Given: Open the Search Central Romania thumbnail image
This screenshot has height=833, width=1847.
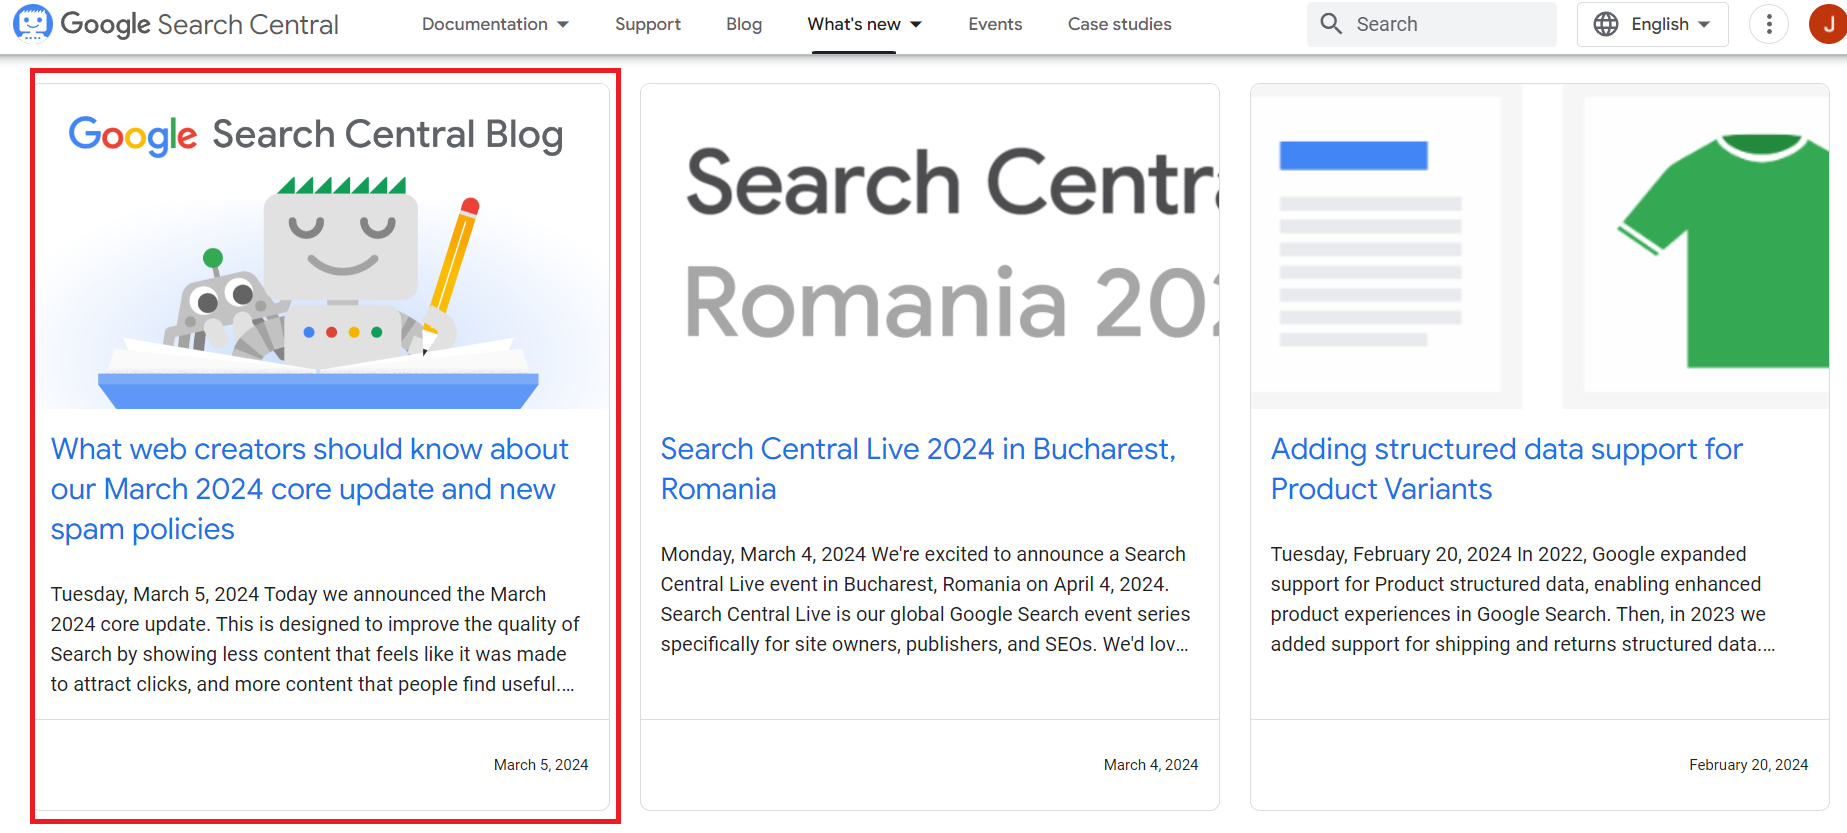Looking at the screenshot, I should (x=930, y=247).
